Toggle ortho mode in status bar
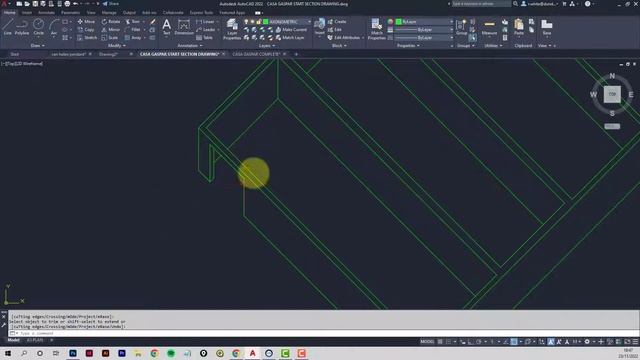Image resolution: width=640 pixels, height=360 pixels. coord(471,342)
